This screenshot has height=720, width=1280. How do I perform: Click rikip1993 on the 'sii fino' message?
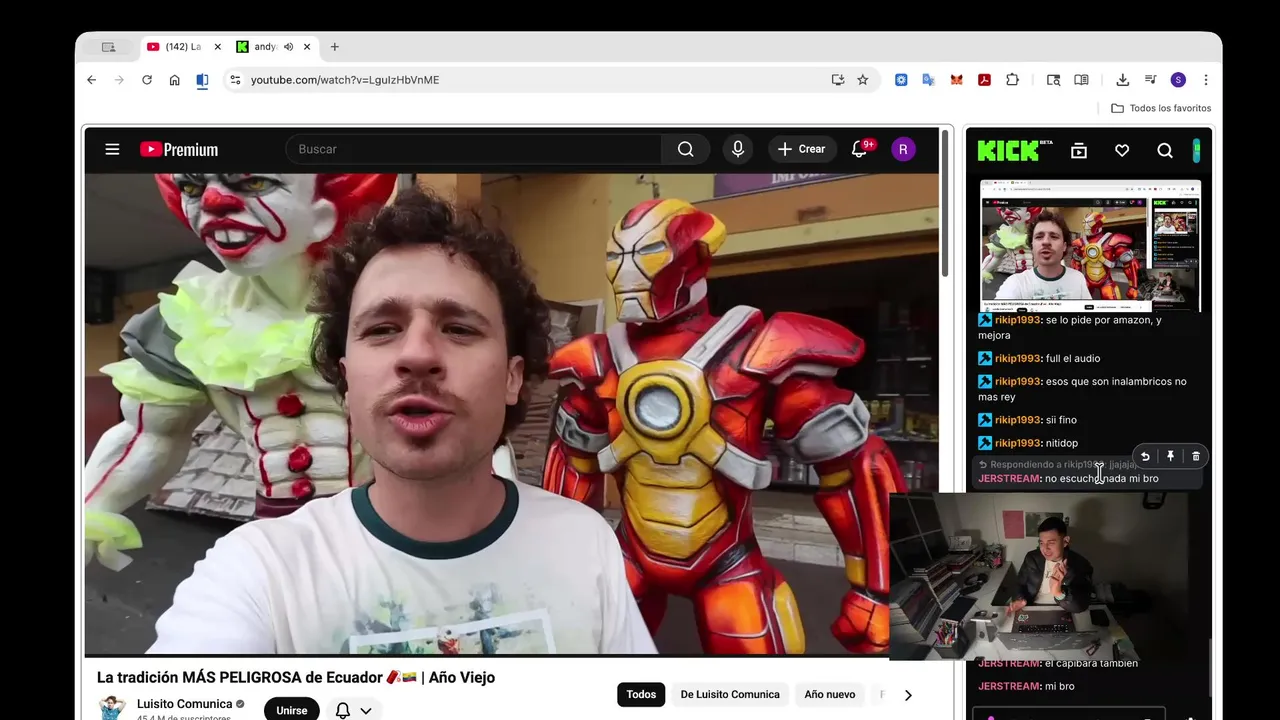1017,420
